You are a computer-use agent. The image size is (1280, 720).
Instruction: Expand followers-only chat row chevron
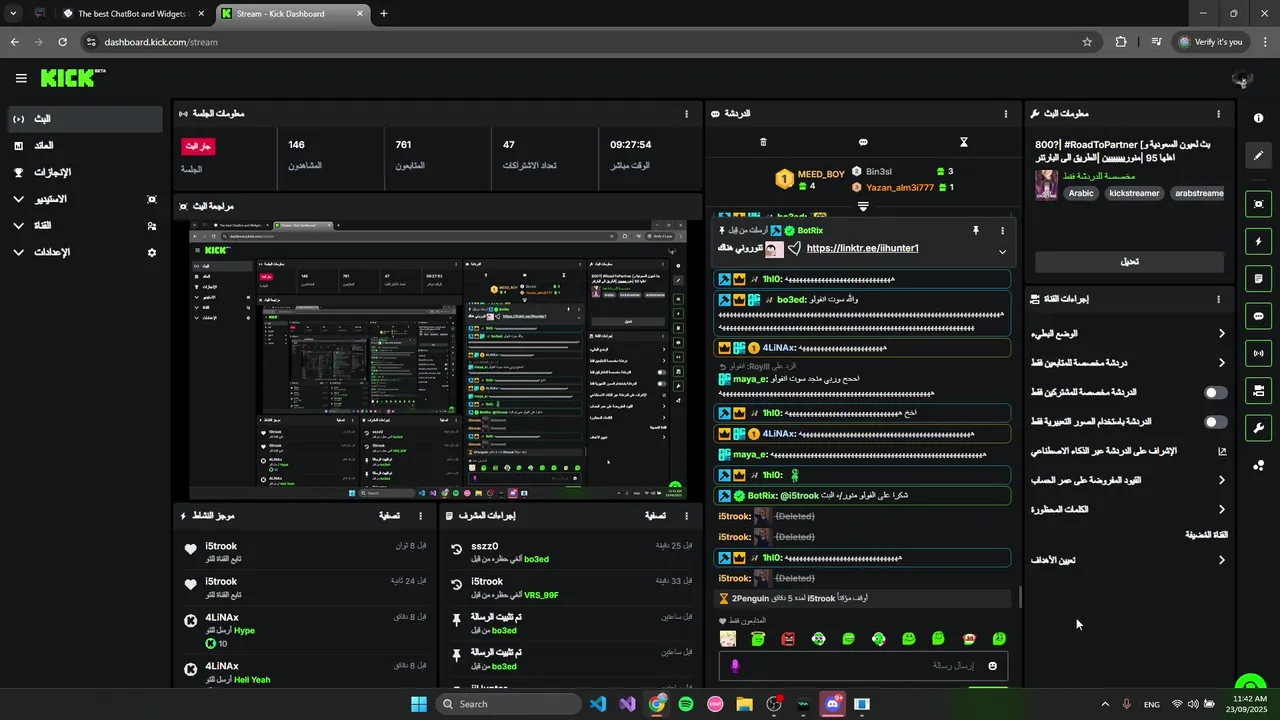[1221, 363]
